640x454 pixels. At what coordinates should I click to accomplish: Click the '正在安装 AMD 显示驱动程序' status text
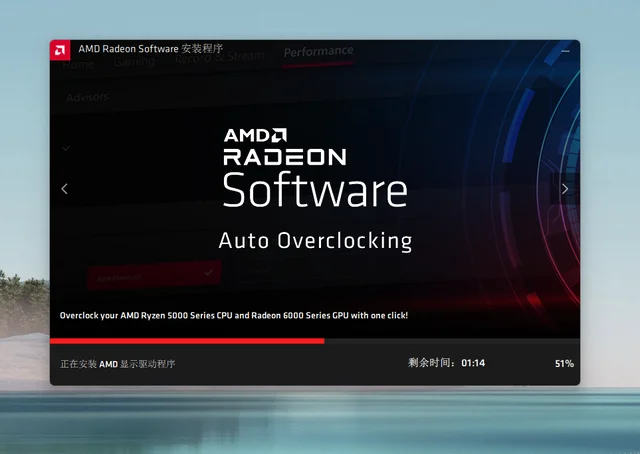(x=118, y=364)
